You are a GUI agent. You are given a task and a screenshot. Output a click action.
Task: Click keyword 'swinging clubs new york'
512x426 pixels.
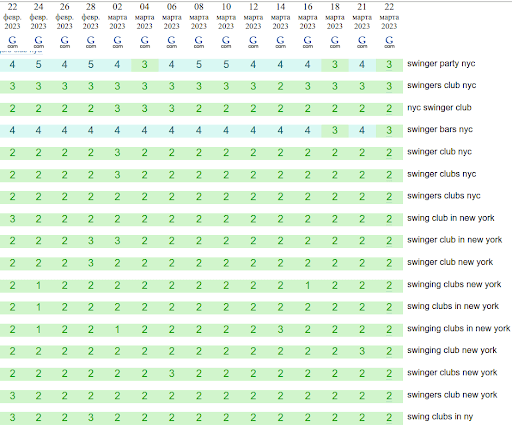[454, 284]
